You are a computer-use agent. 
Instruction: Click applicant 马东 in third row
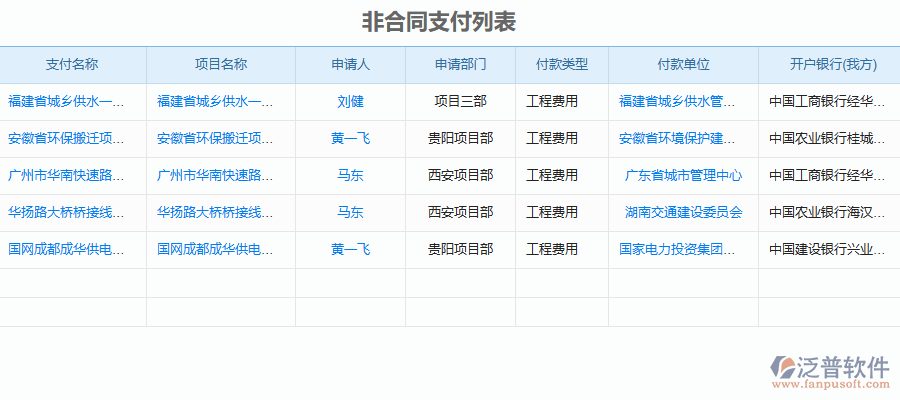pyautogui.click(x=350, y=175)
